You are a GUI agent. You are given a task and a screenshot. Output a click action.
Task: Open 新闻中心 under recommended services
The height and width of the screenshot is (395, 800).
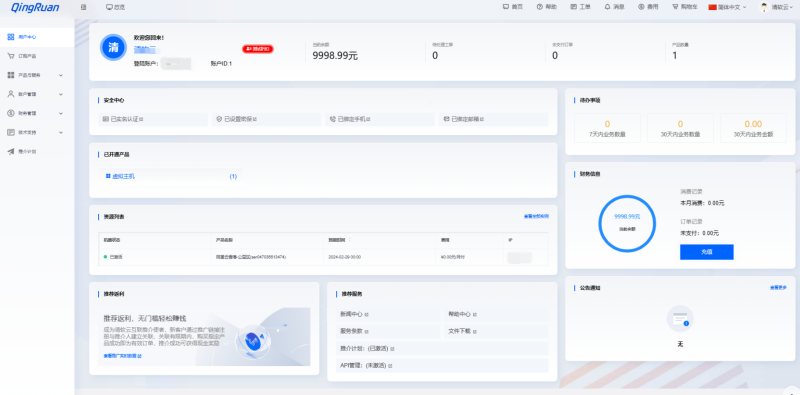click(388, 314)
